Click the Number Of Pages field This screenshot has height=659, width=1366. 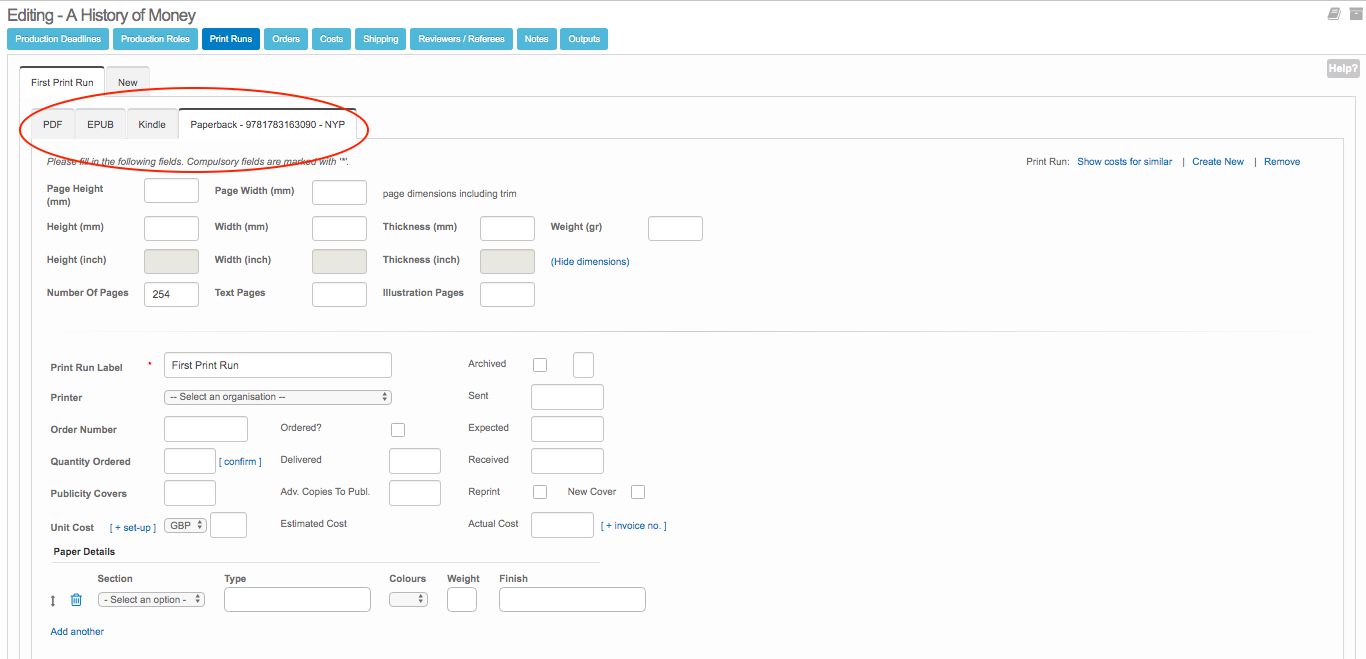click(x=171, y=295)
